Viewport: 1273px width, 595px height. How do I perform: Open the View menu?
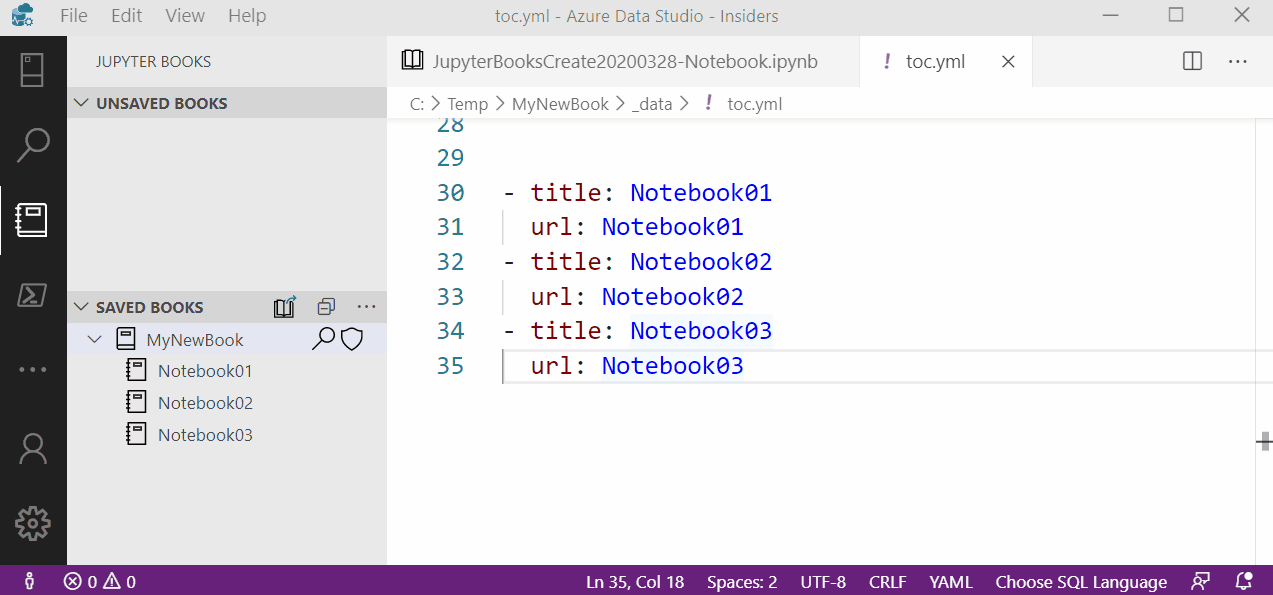pyautogui.click(x=185, y=15)
